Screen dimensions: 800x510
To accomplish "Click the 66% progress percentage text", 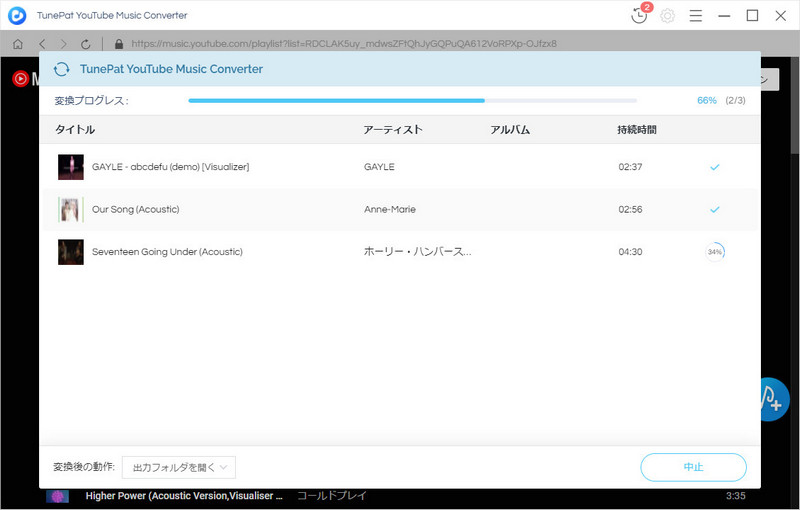I will click(x=707, y=100).
